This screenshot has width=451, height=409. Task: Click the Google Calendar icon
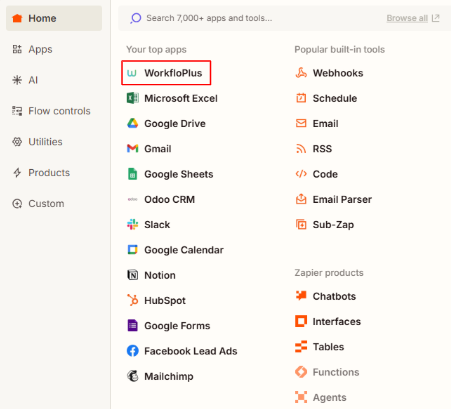[x=133, y=250]
